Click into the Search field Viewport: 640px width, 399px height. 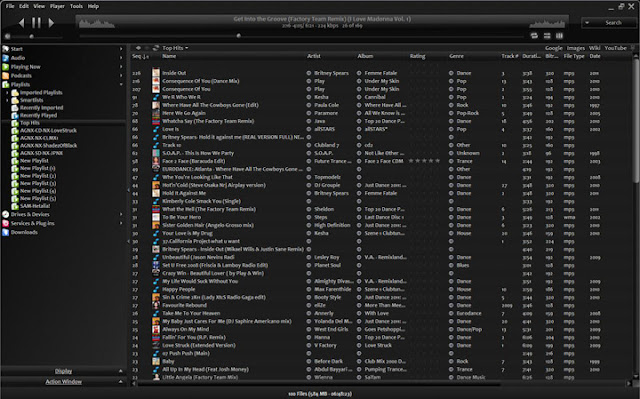click(613, 23)
